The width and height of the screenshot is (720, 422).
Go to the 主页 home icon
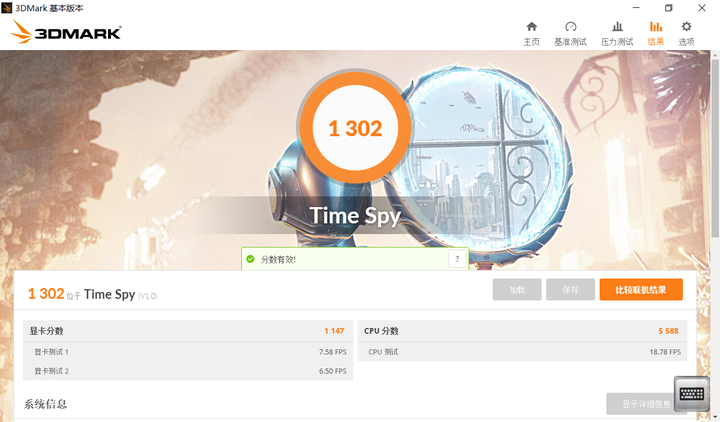coord(531,27)
